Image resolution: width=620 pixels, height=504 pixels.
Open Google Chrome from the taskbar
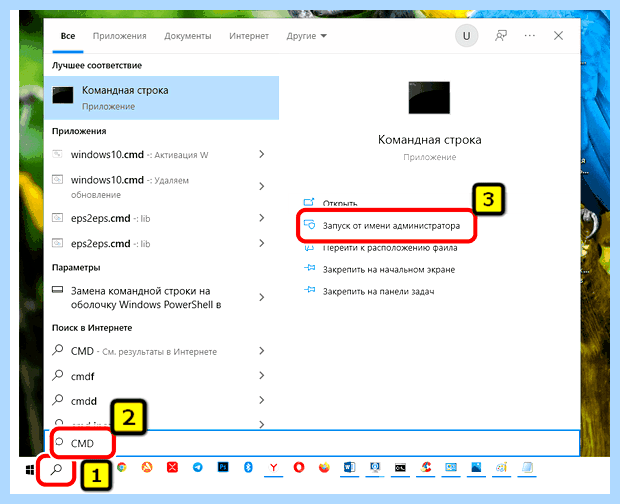coord(122,468)
